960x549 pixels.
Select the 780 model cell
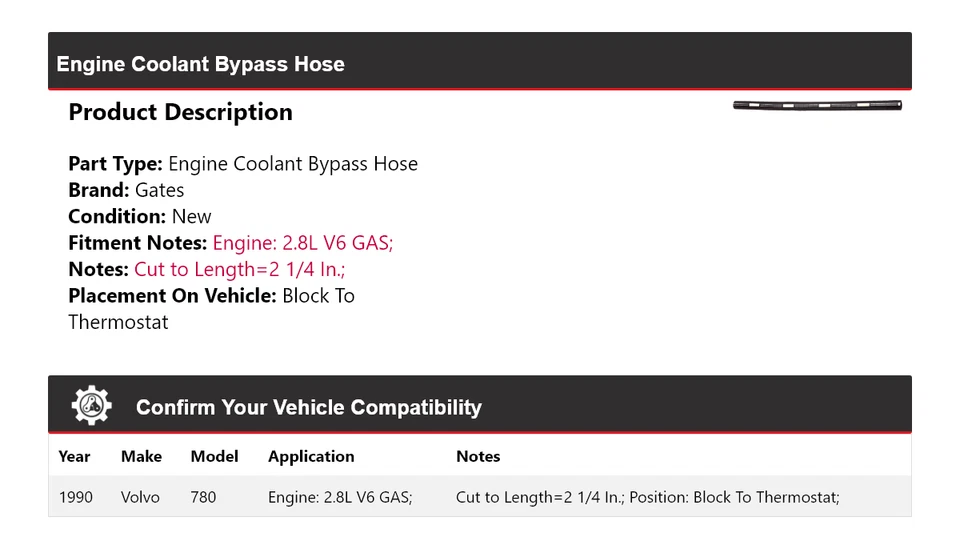coord(203,497)
